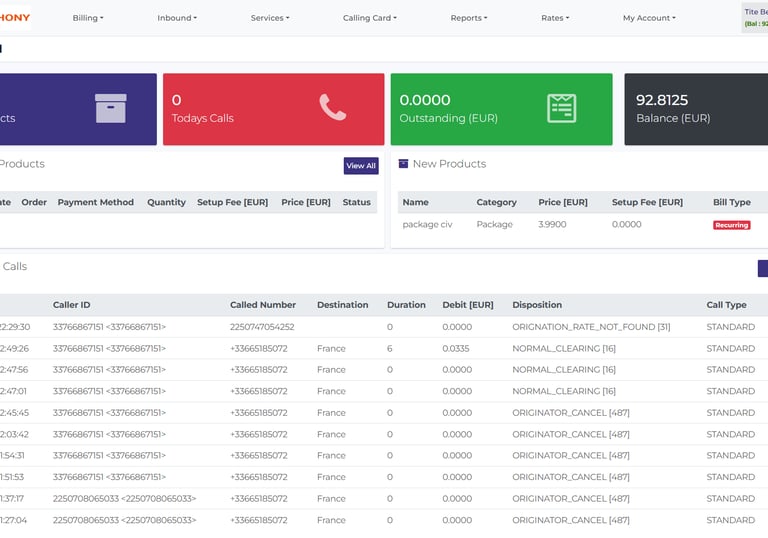The image size is (768, 538).
Task: Click the Recurring bill type badge
Action: click(x=731, y=225)
